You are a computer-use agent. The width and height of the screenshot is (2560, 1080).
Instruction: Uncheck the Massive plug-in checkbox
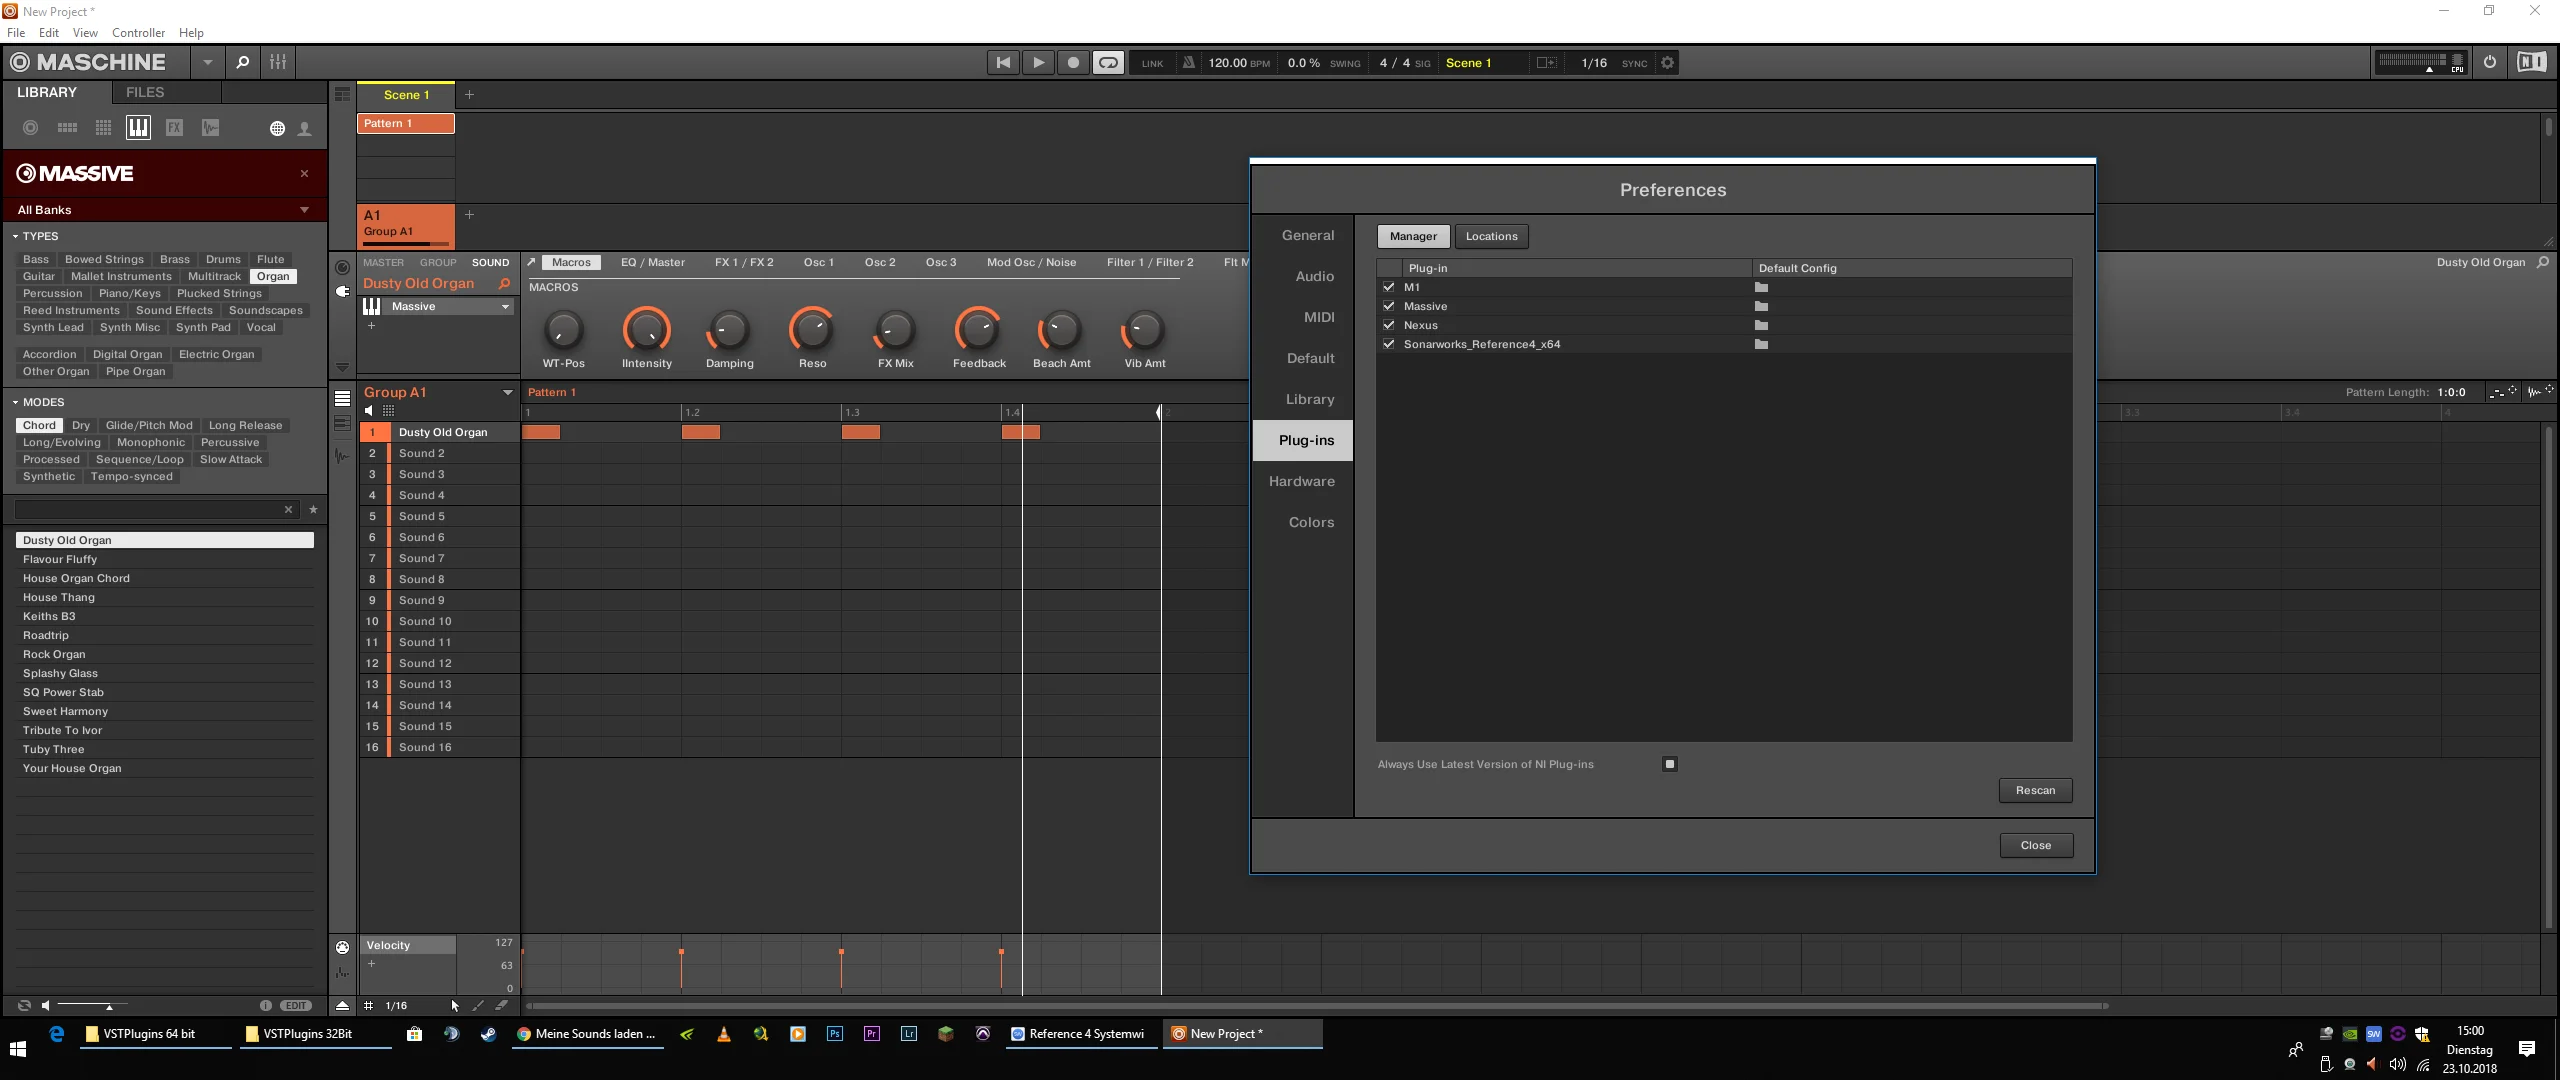coord(1389,307)
